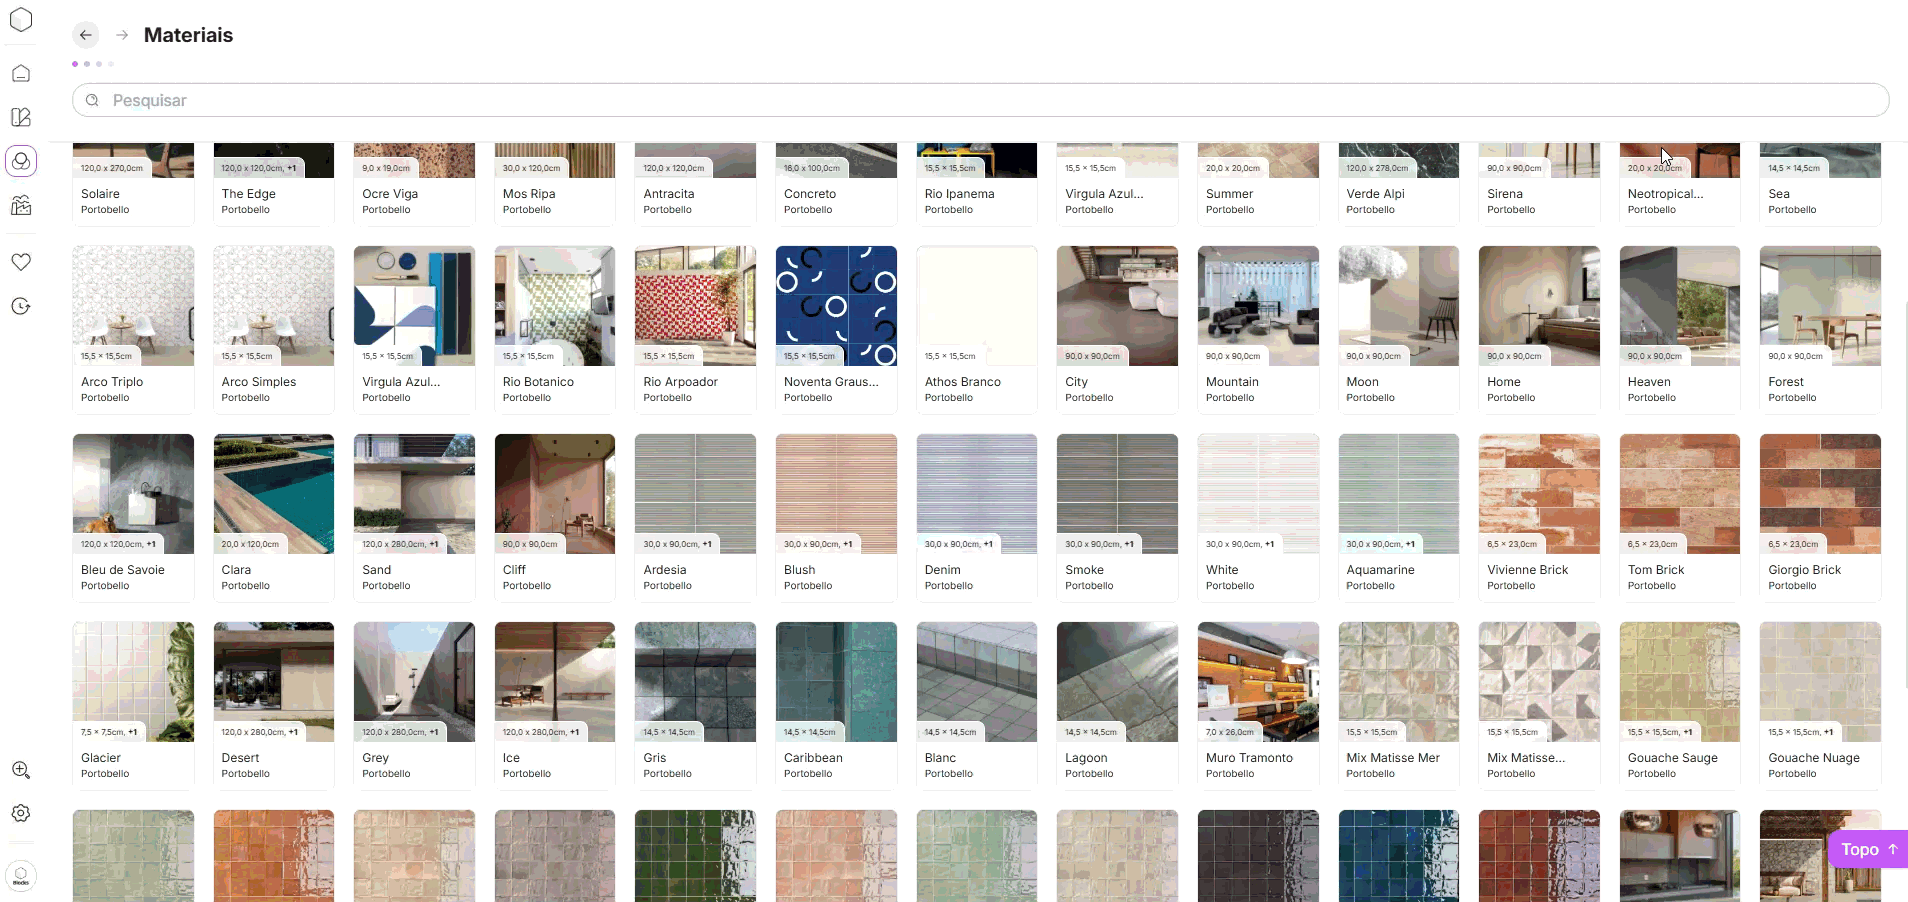Open the Noventa Graus blue tile thumbnail
Image resolution: width=1908 pixels, height=902 pixels.
pos(836,306)
